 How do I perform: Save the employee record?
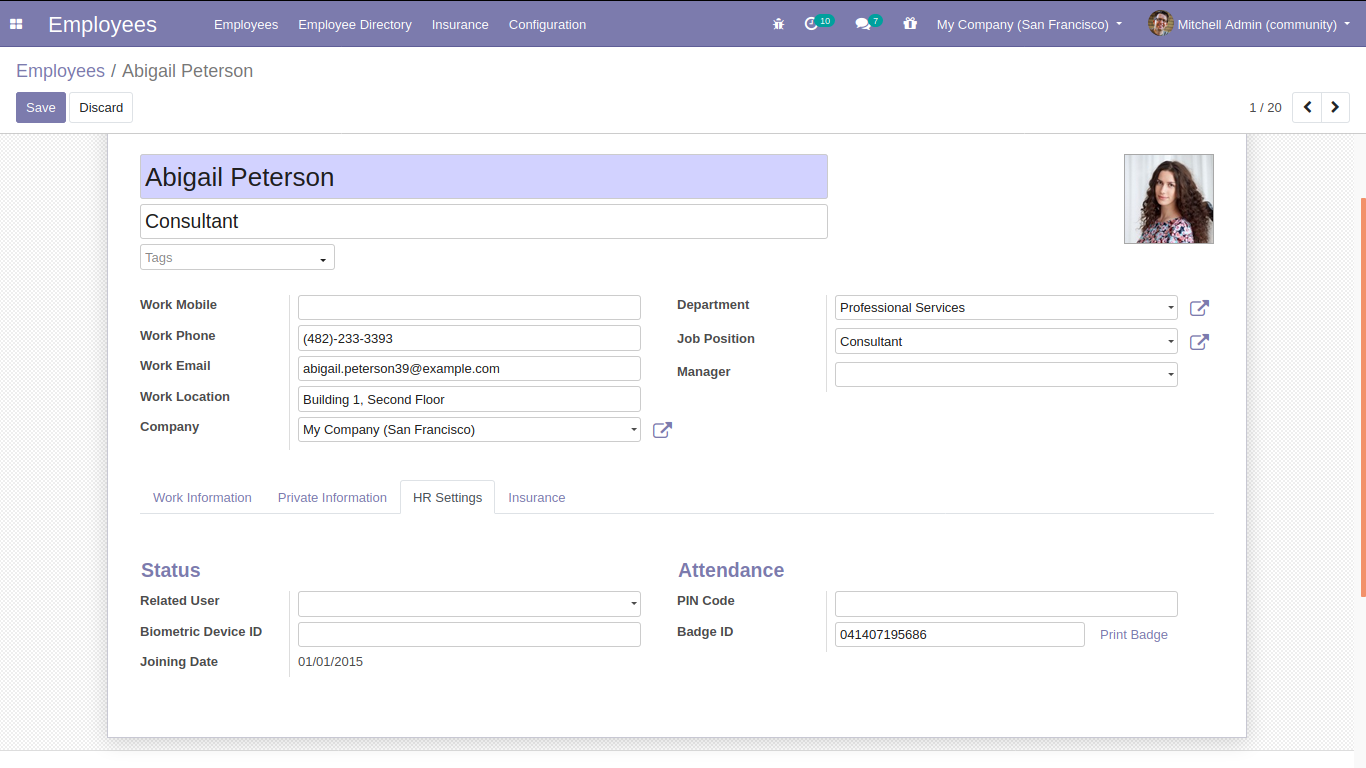pyautogui.click(x=41, y=108)
